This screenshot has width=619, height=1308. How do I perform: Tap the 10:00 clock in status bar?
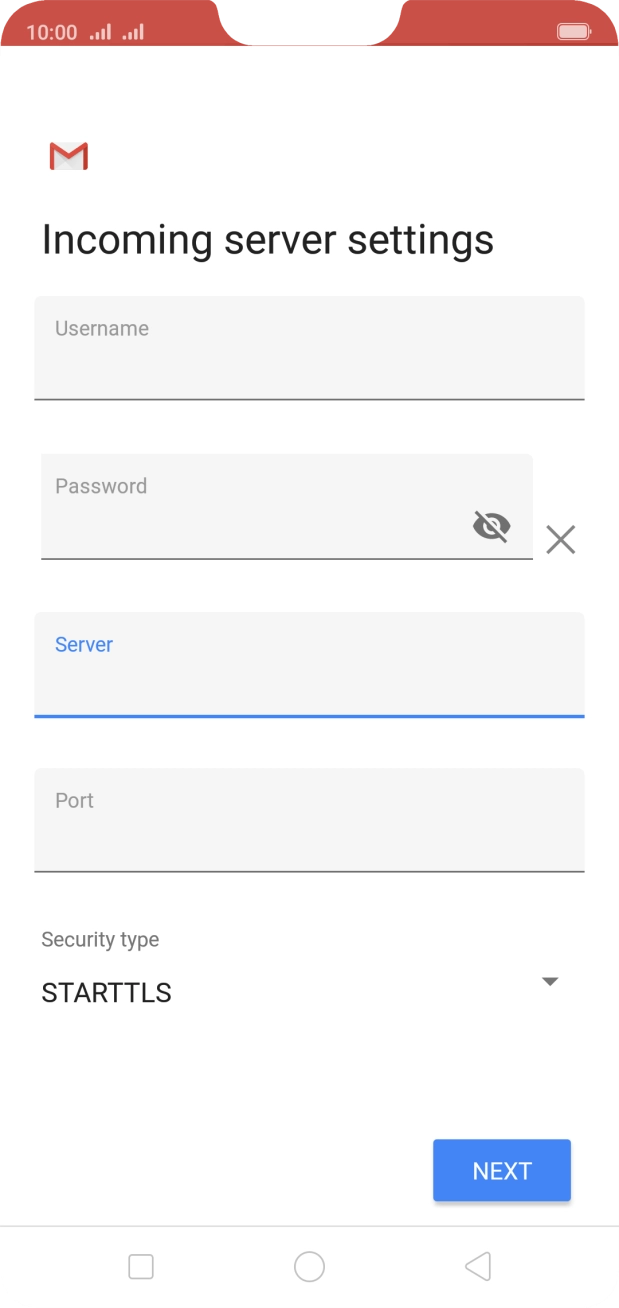(x=51, y=32)
